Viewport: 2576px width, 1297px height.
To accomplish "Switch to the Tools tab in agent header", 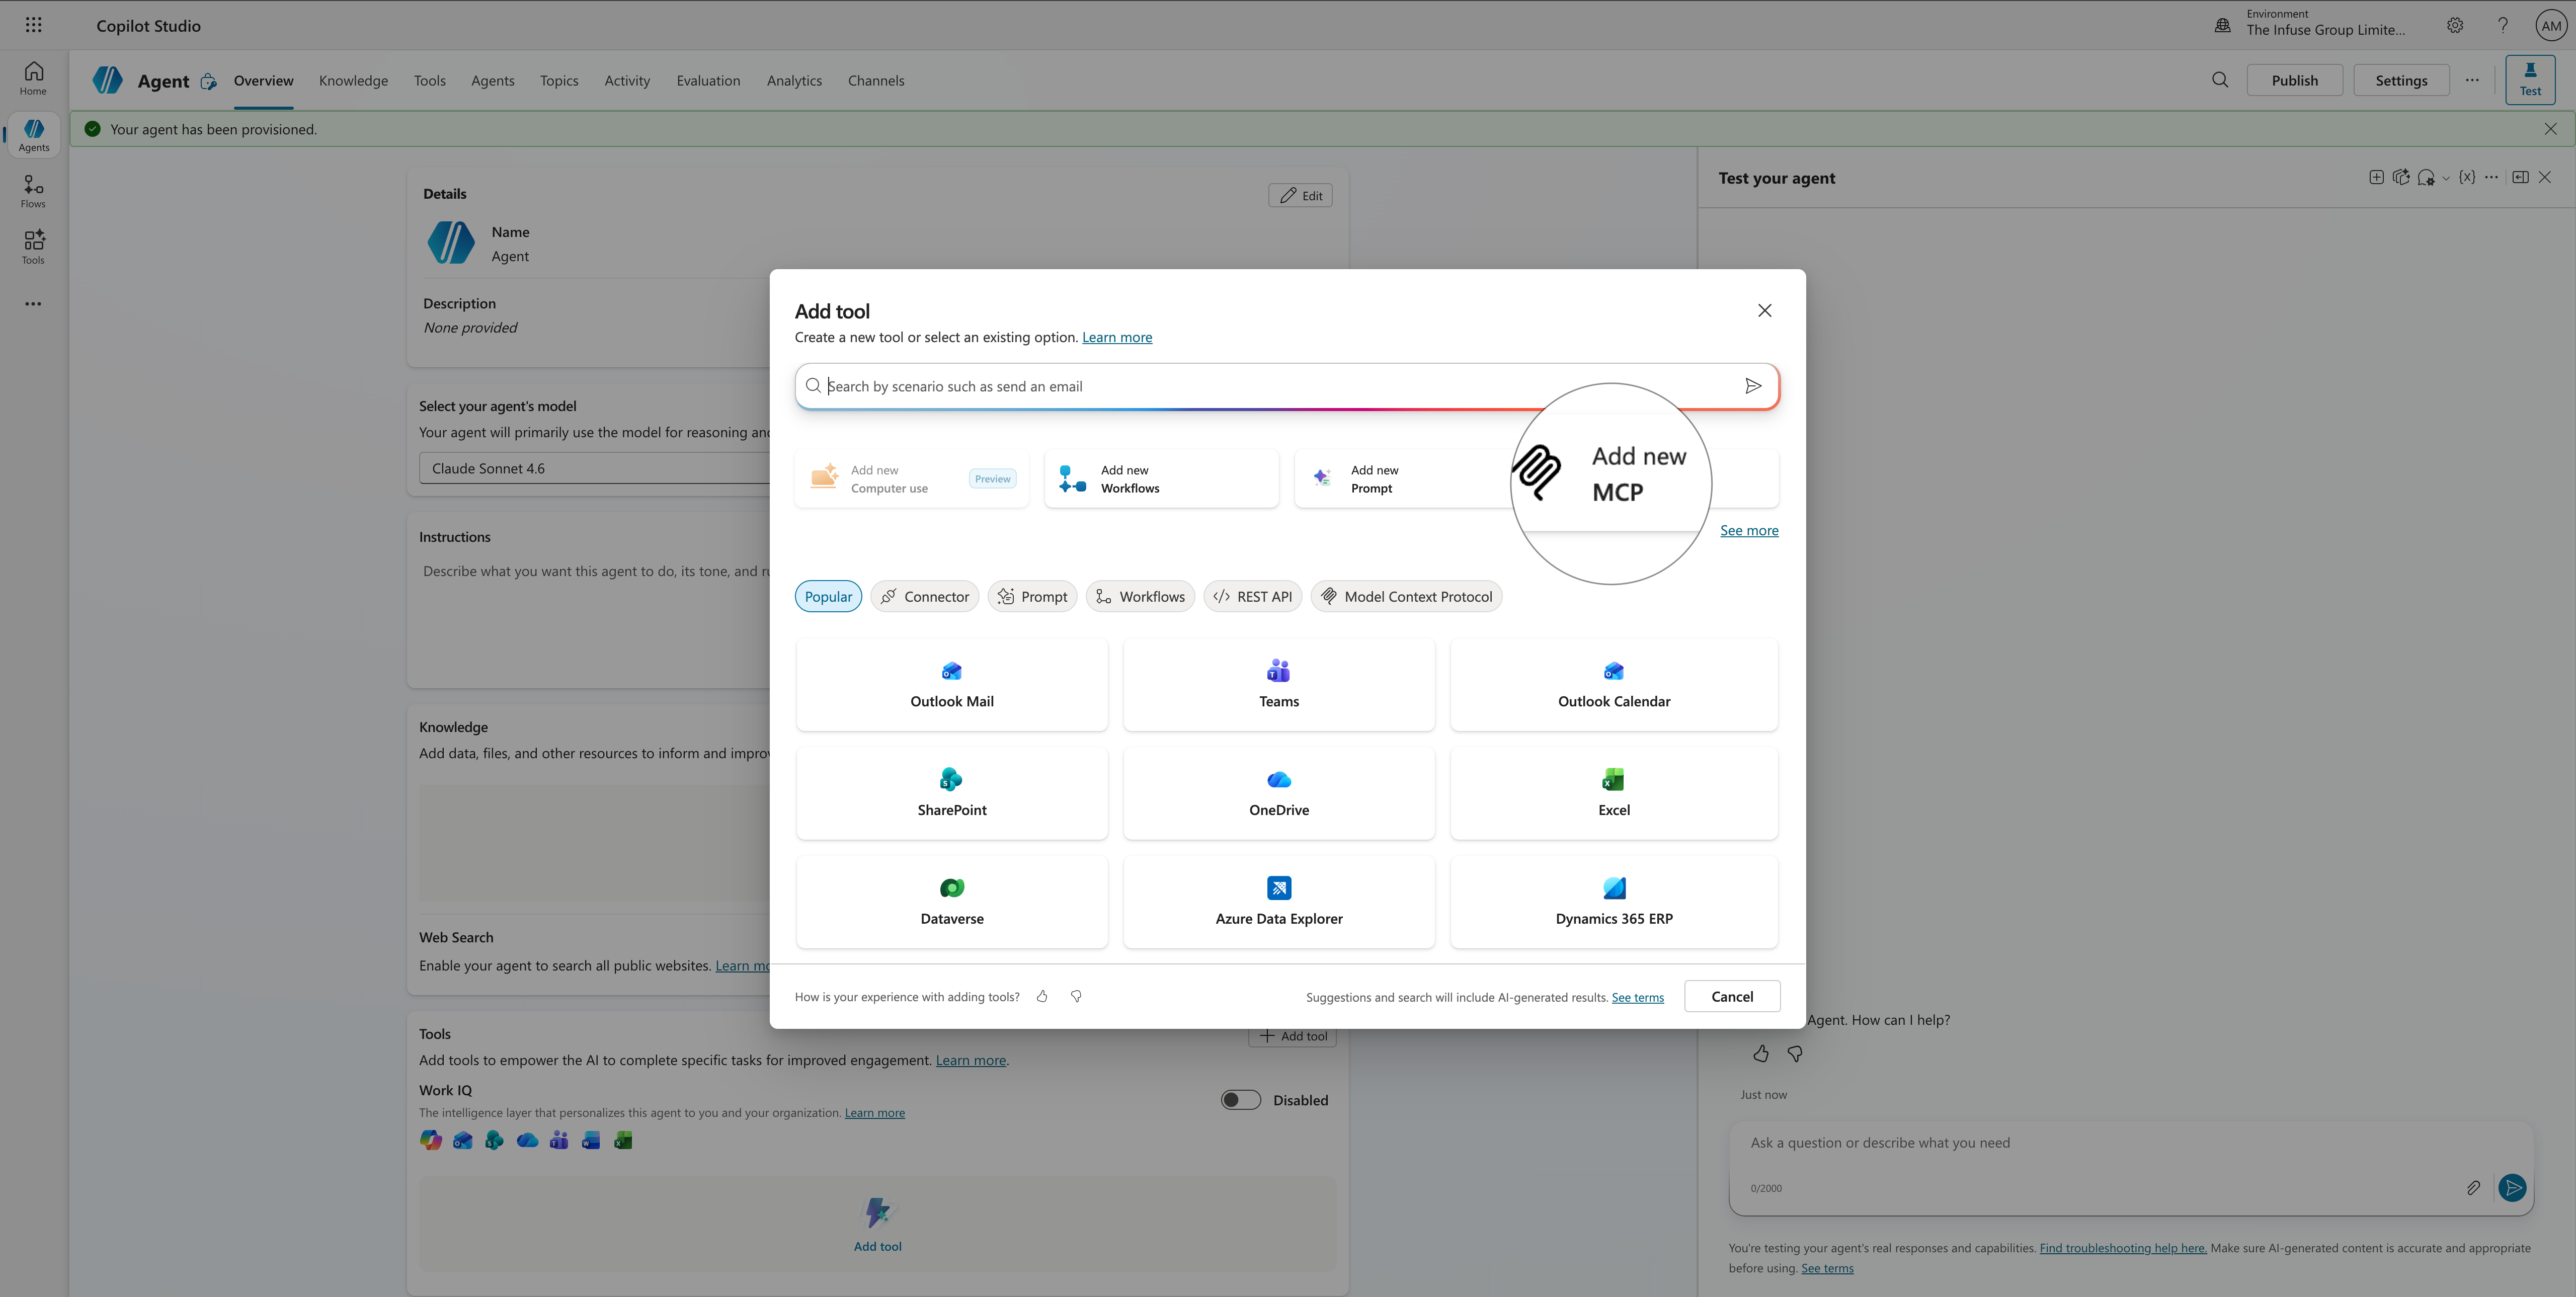I will 430,81.
